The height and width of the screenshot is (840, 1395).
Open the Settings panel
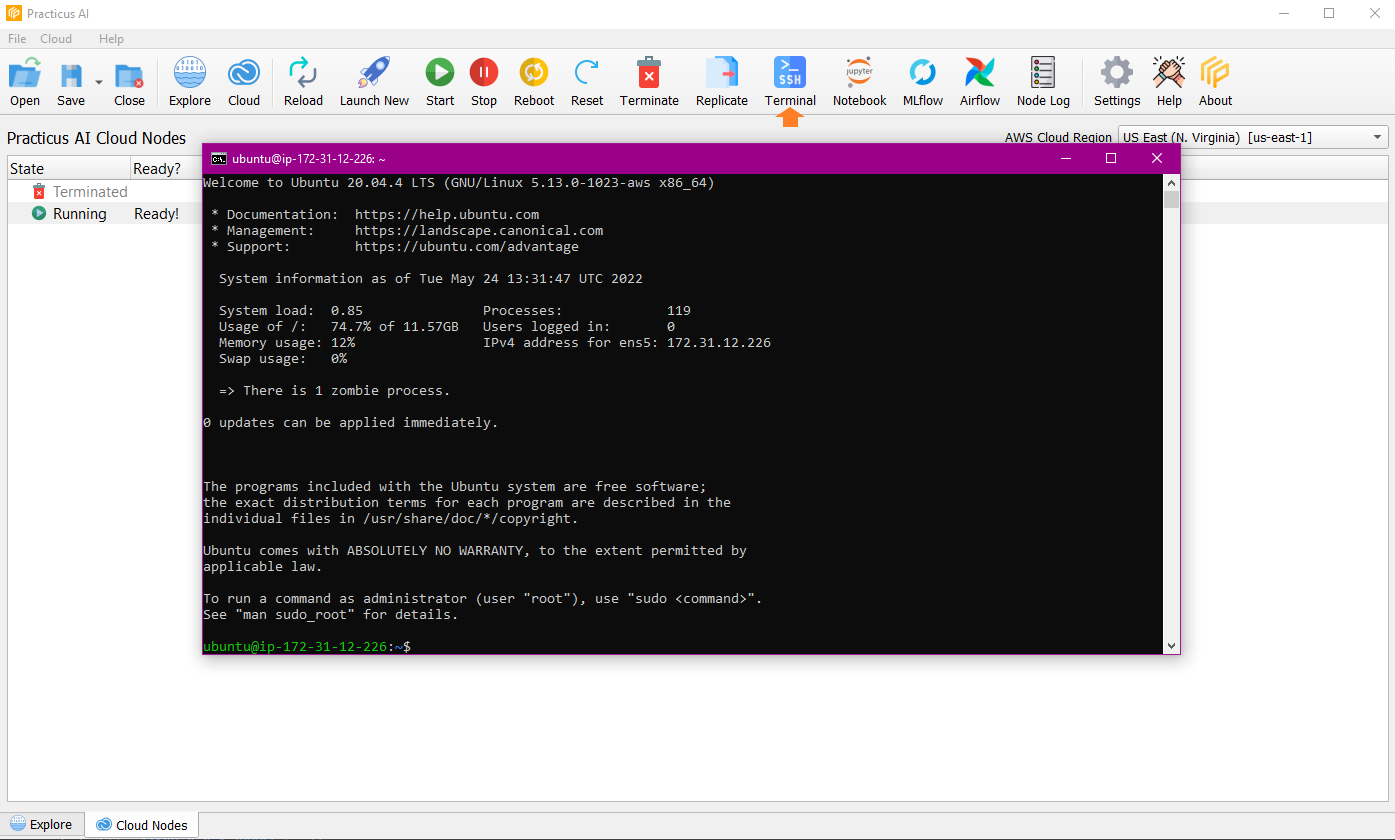1116,80
